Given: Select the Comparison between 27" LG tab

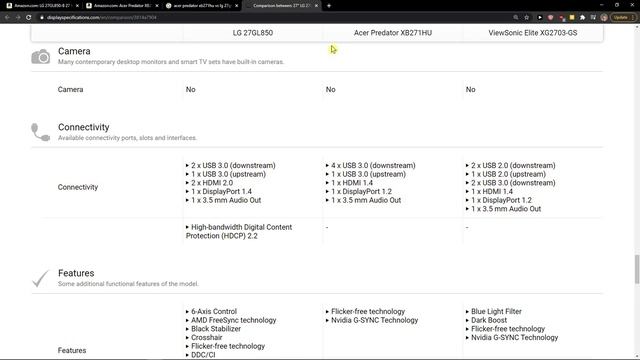Looking at the screenshot, I should [282, 6].
